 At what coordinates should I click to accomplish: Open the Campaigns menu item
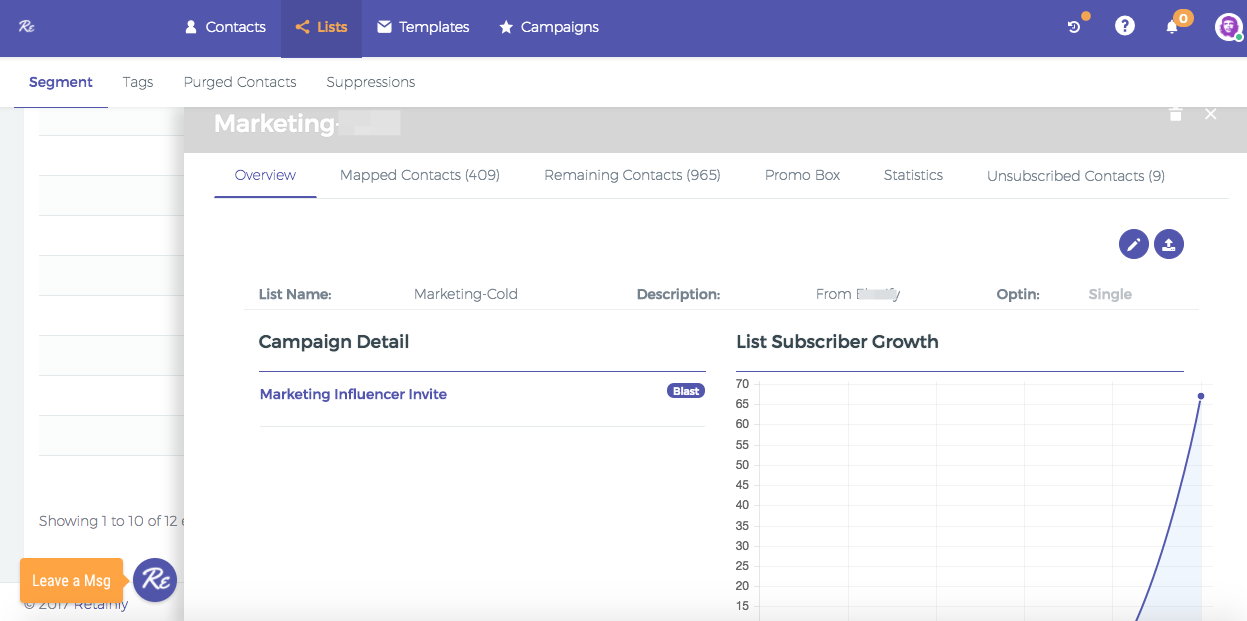(549, 27)
